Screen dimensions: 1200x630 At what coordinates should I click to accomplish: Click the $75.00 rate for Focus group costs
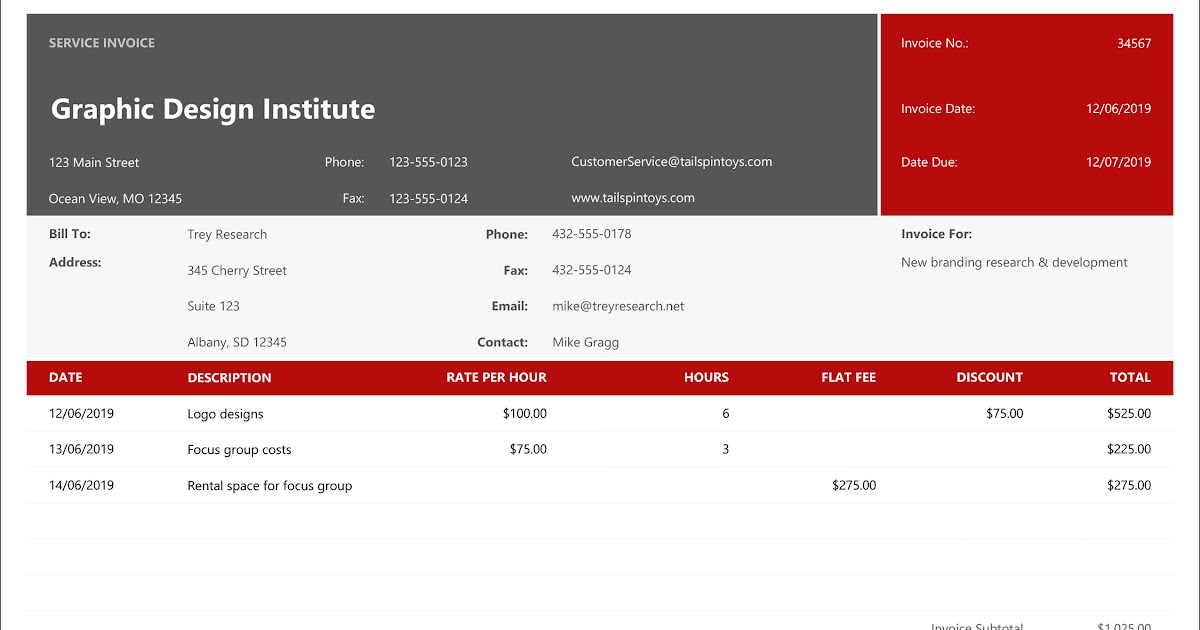pyautogui.click(x=528, y=449)
